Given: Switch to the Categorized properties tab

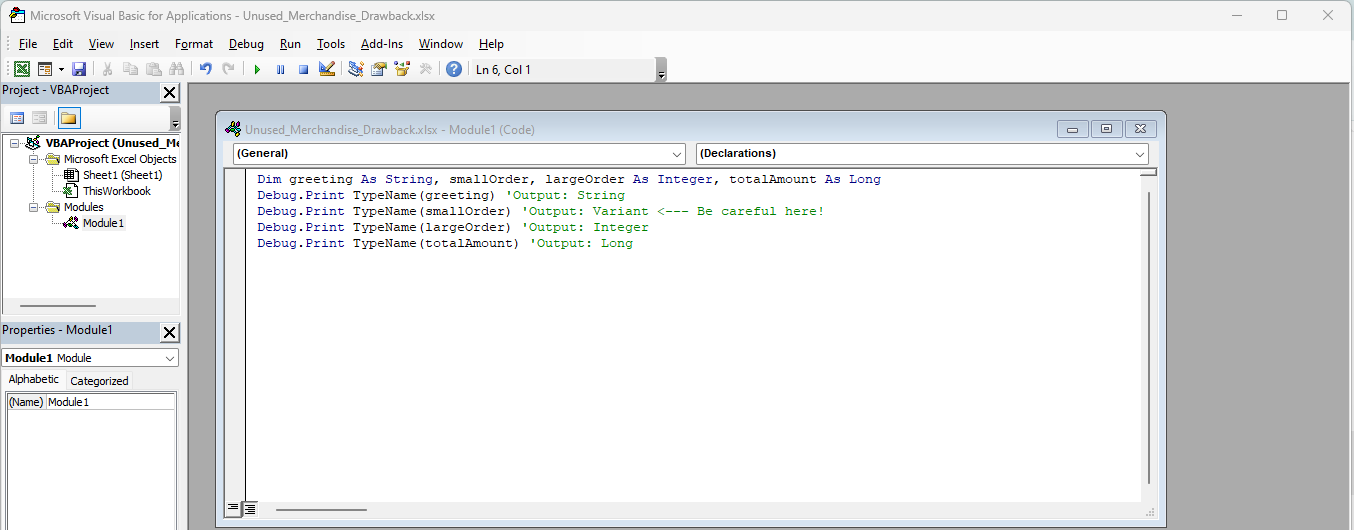Looking at the screenshot, I should pos(99,381).
